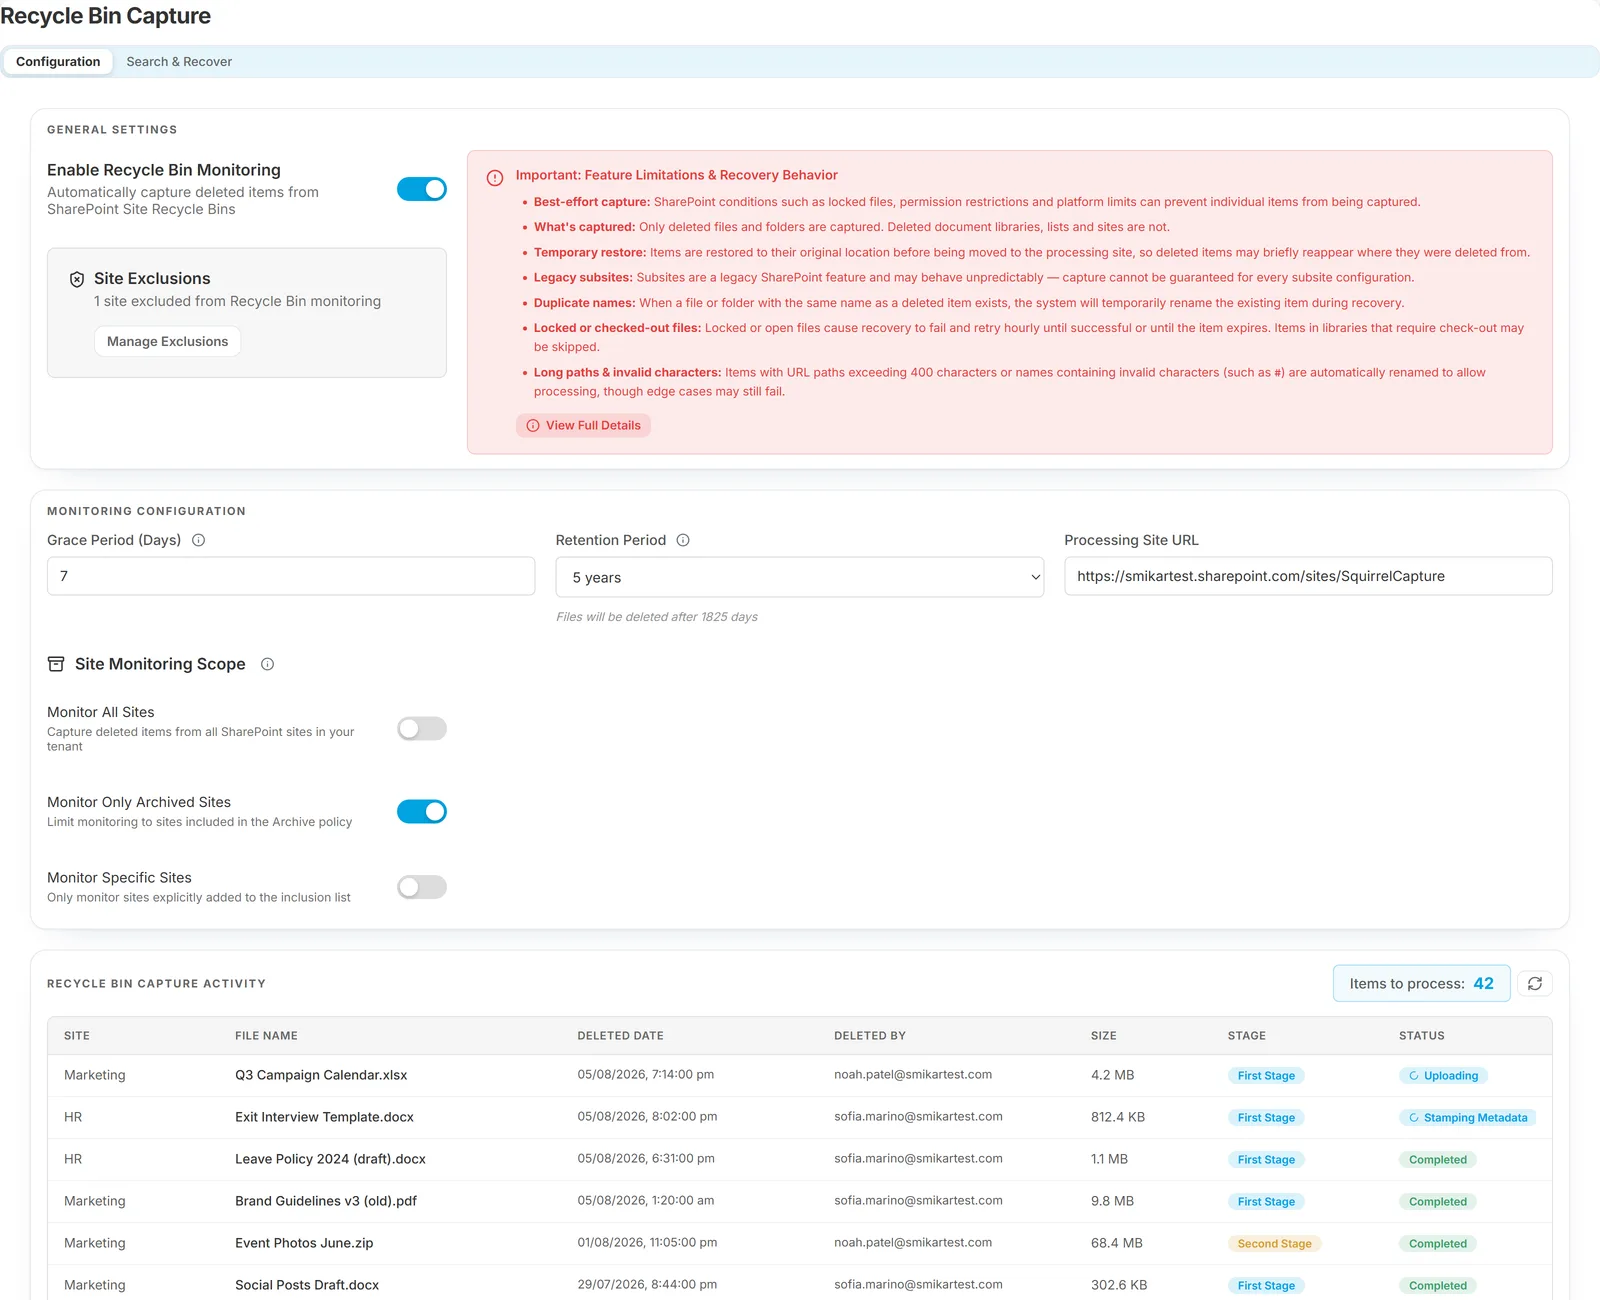Click the Grace Period info icon
Viewport: 1600px width, 1300px height.
pos(198,540)
